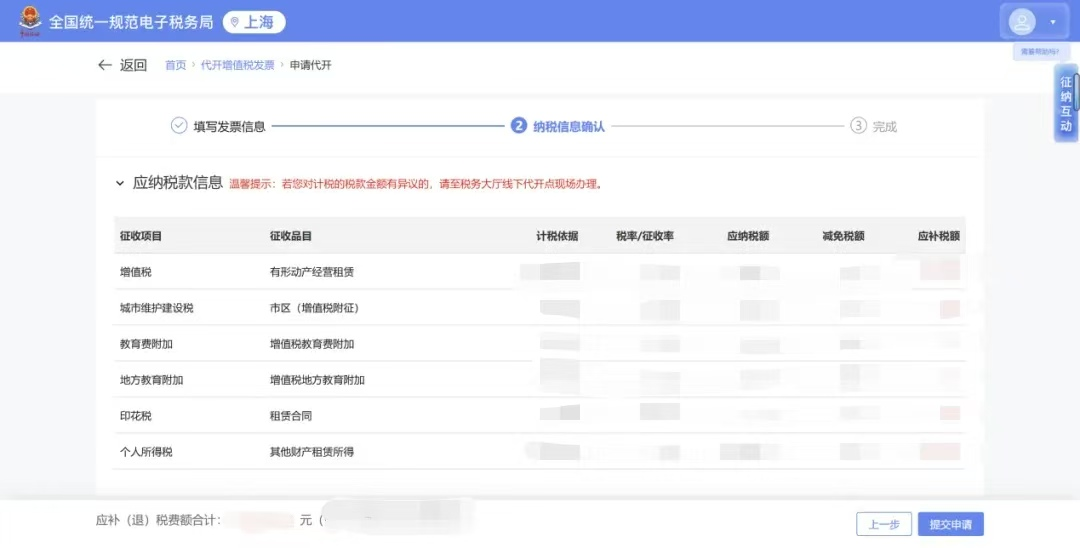Screen dimensions: 1080x548
Task: Click the 征收品目 column header
Action: pos(291,235)
